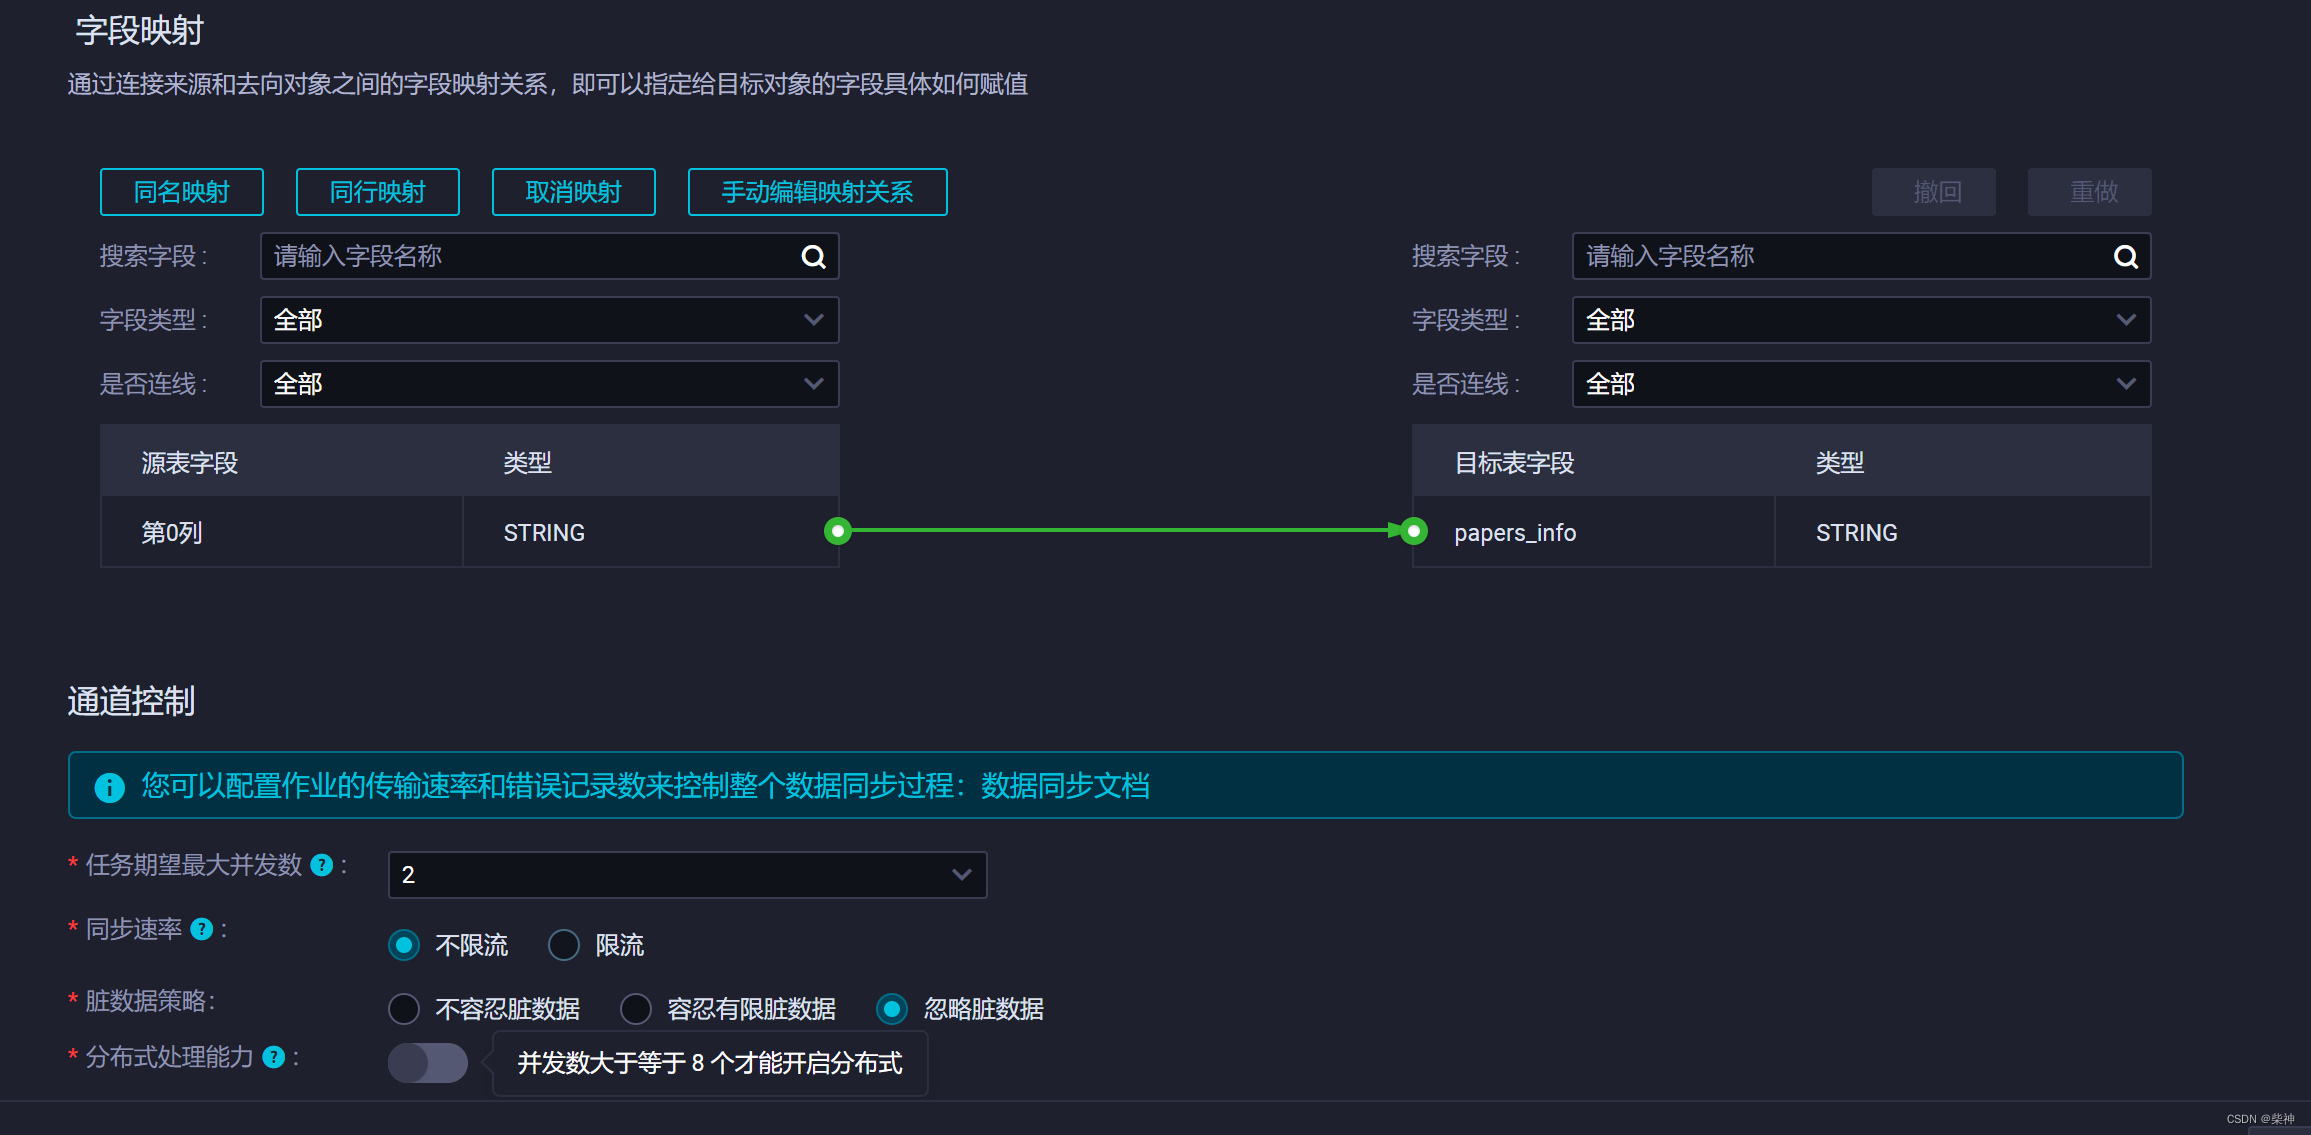Select 不容忍脏数据 radio option
The height and width of the screenshot is (1135, 2311).
point(404,1009)
